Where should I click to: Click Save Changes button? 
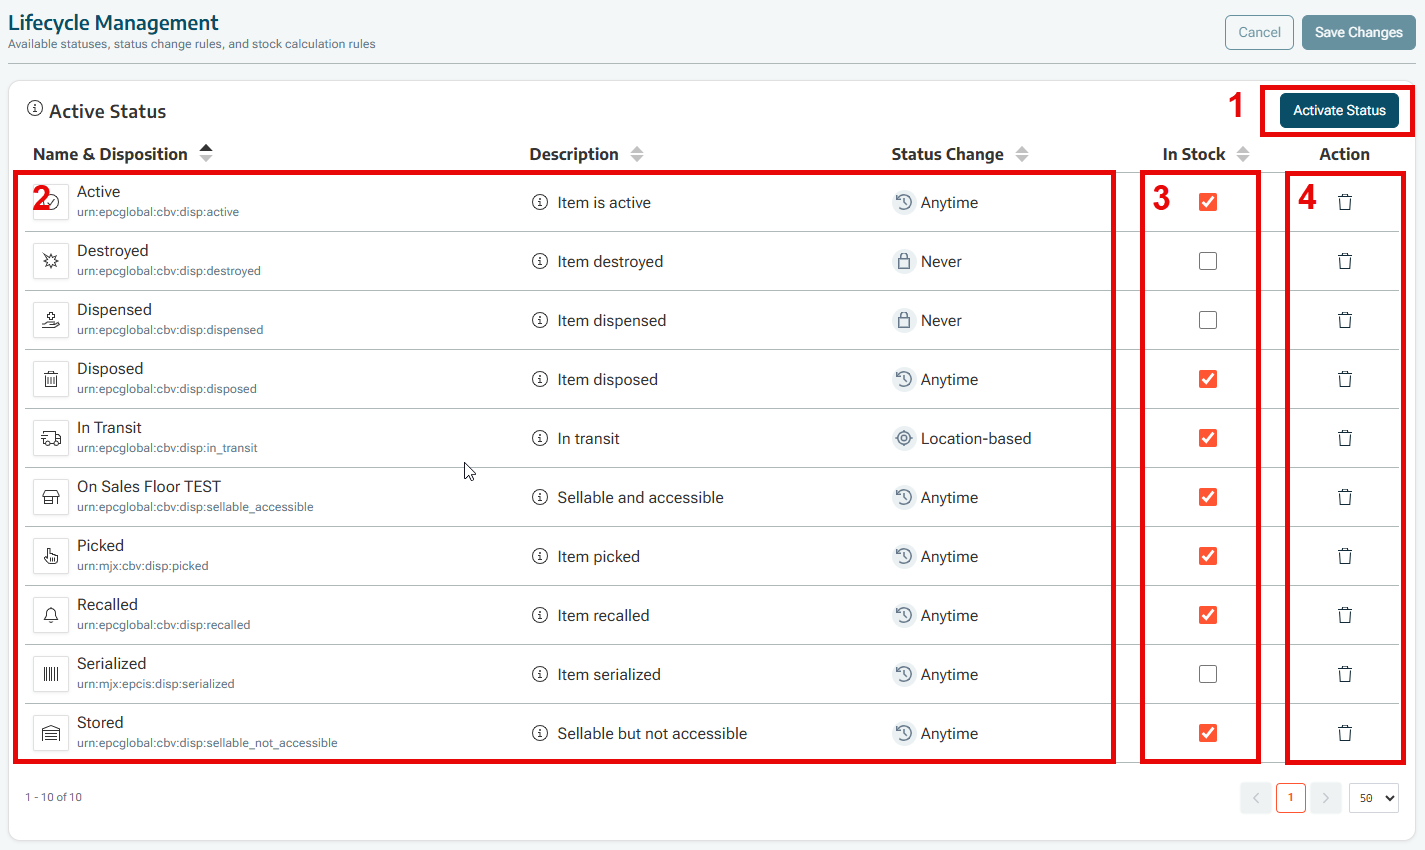click(x=1358, y=32)
